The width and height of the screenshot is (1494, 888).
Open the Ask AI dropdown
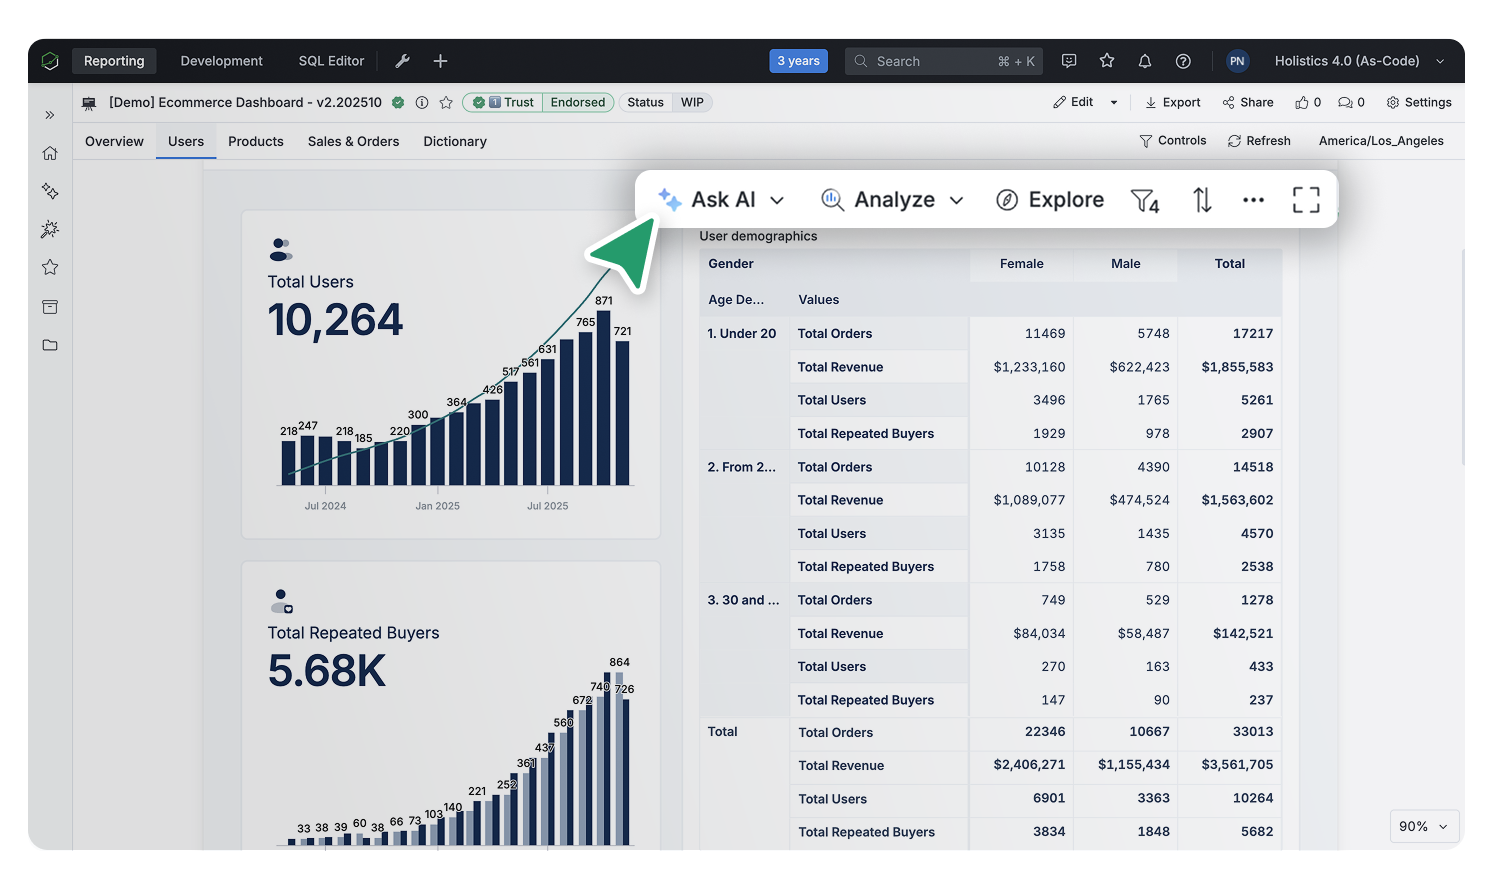[x=721, y=200]
